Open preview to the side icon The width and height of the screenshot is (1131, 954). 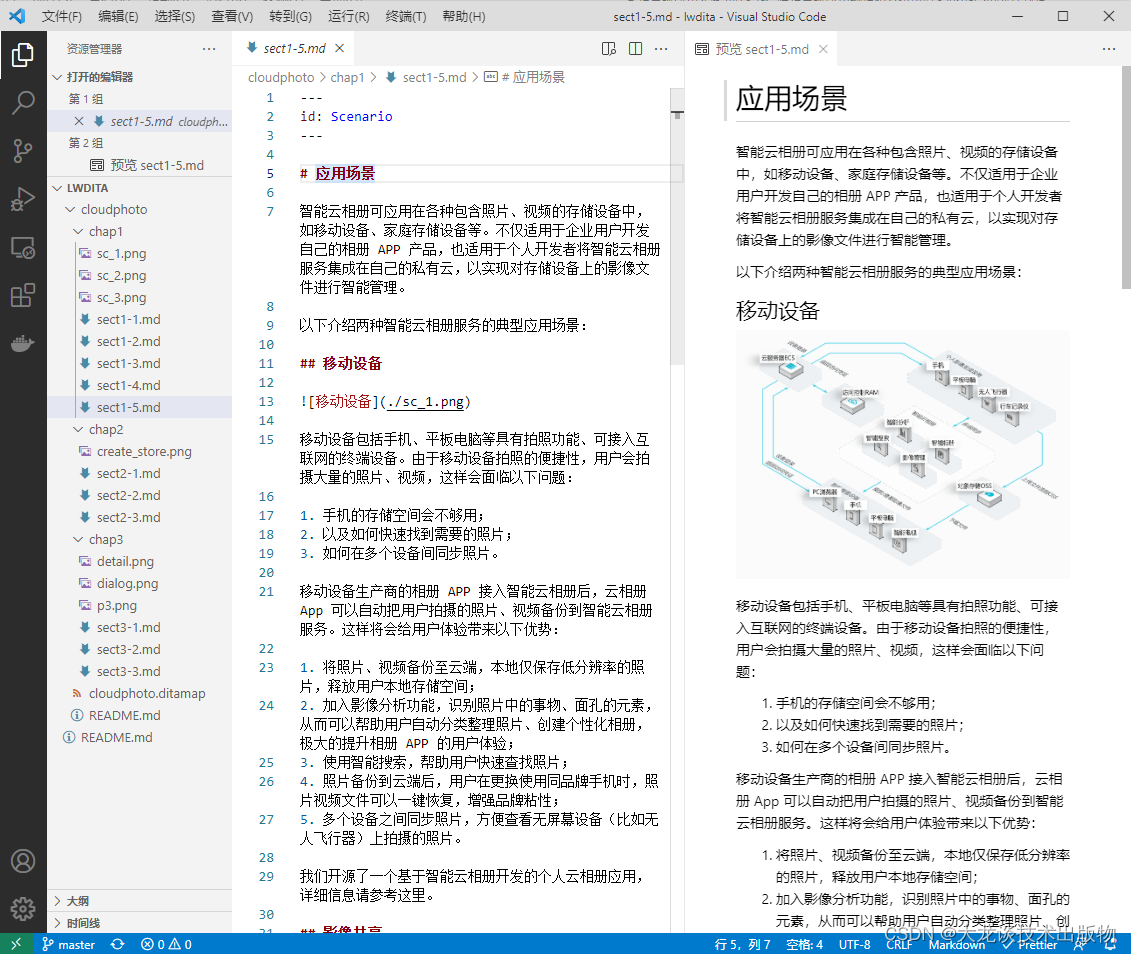pyautogui.click(x=609, y=48)
